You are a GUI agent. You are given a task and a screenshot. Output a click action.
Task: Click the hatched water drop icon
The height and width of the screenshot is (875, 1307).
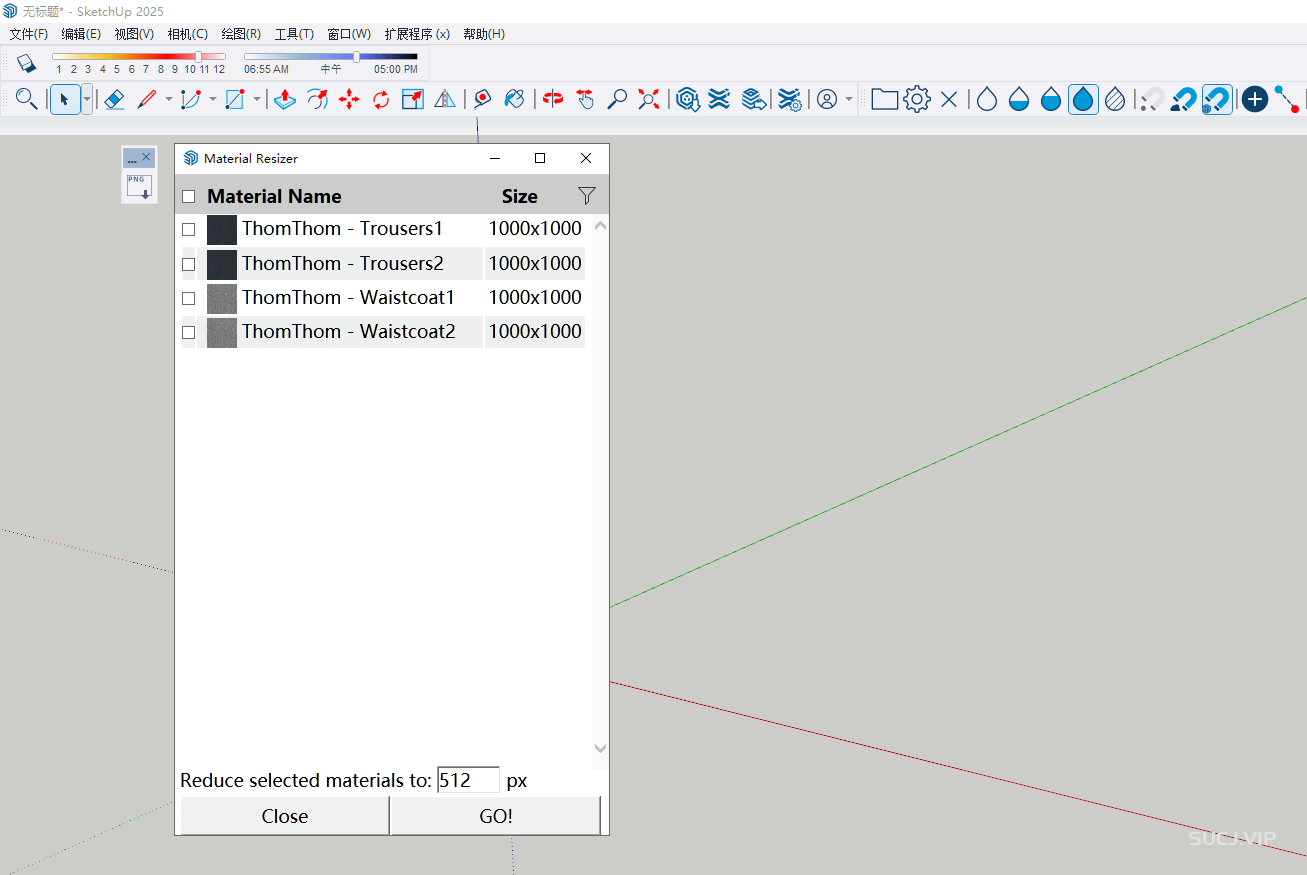click(x=1116, y=99)
